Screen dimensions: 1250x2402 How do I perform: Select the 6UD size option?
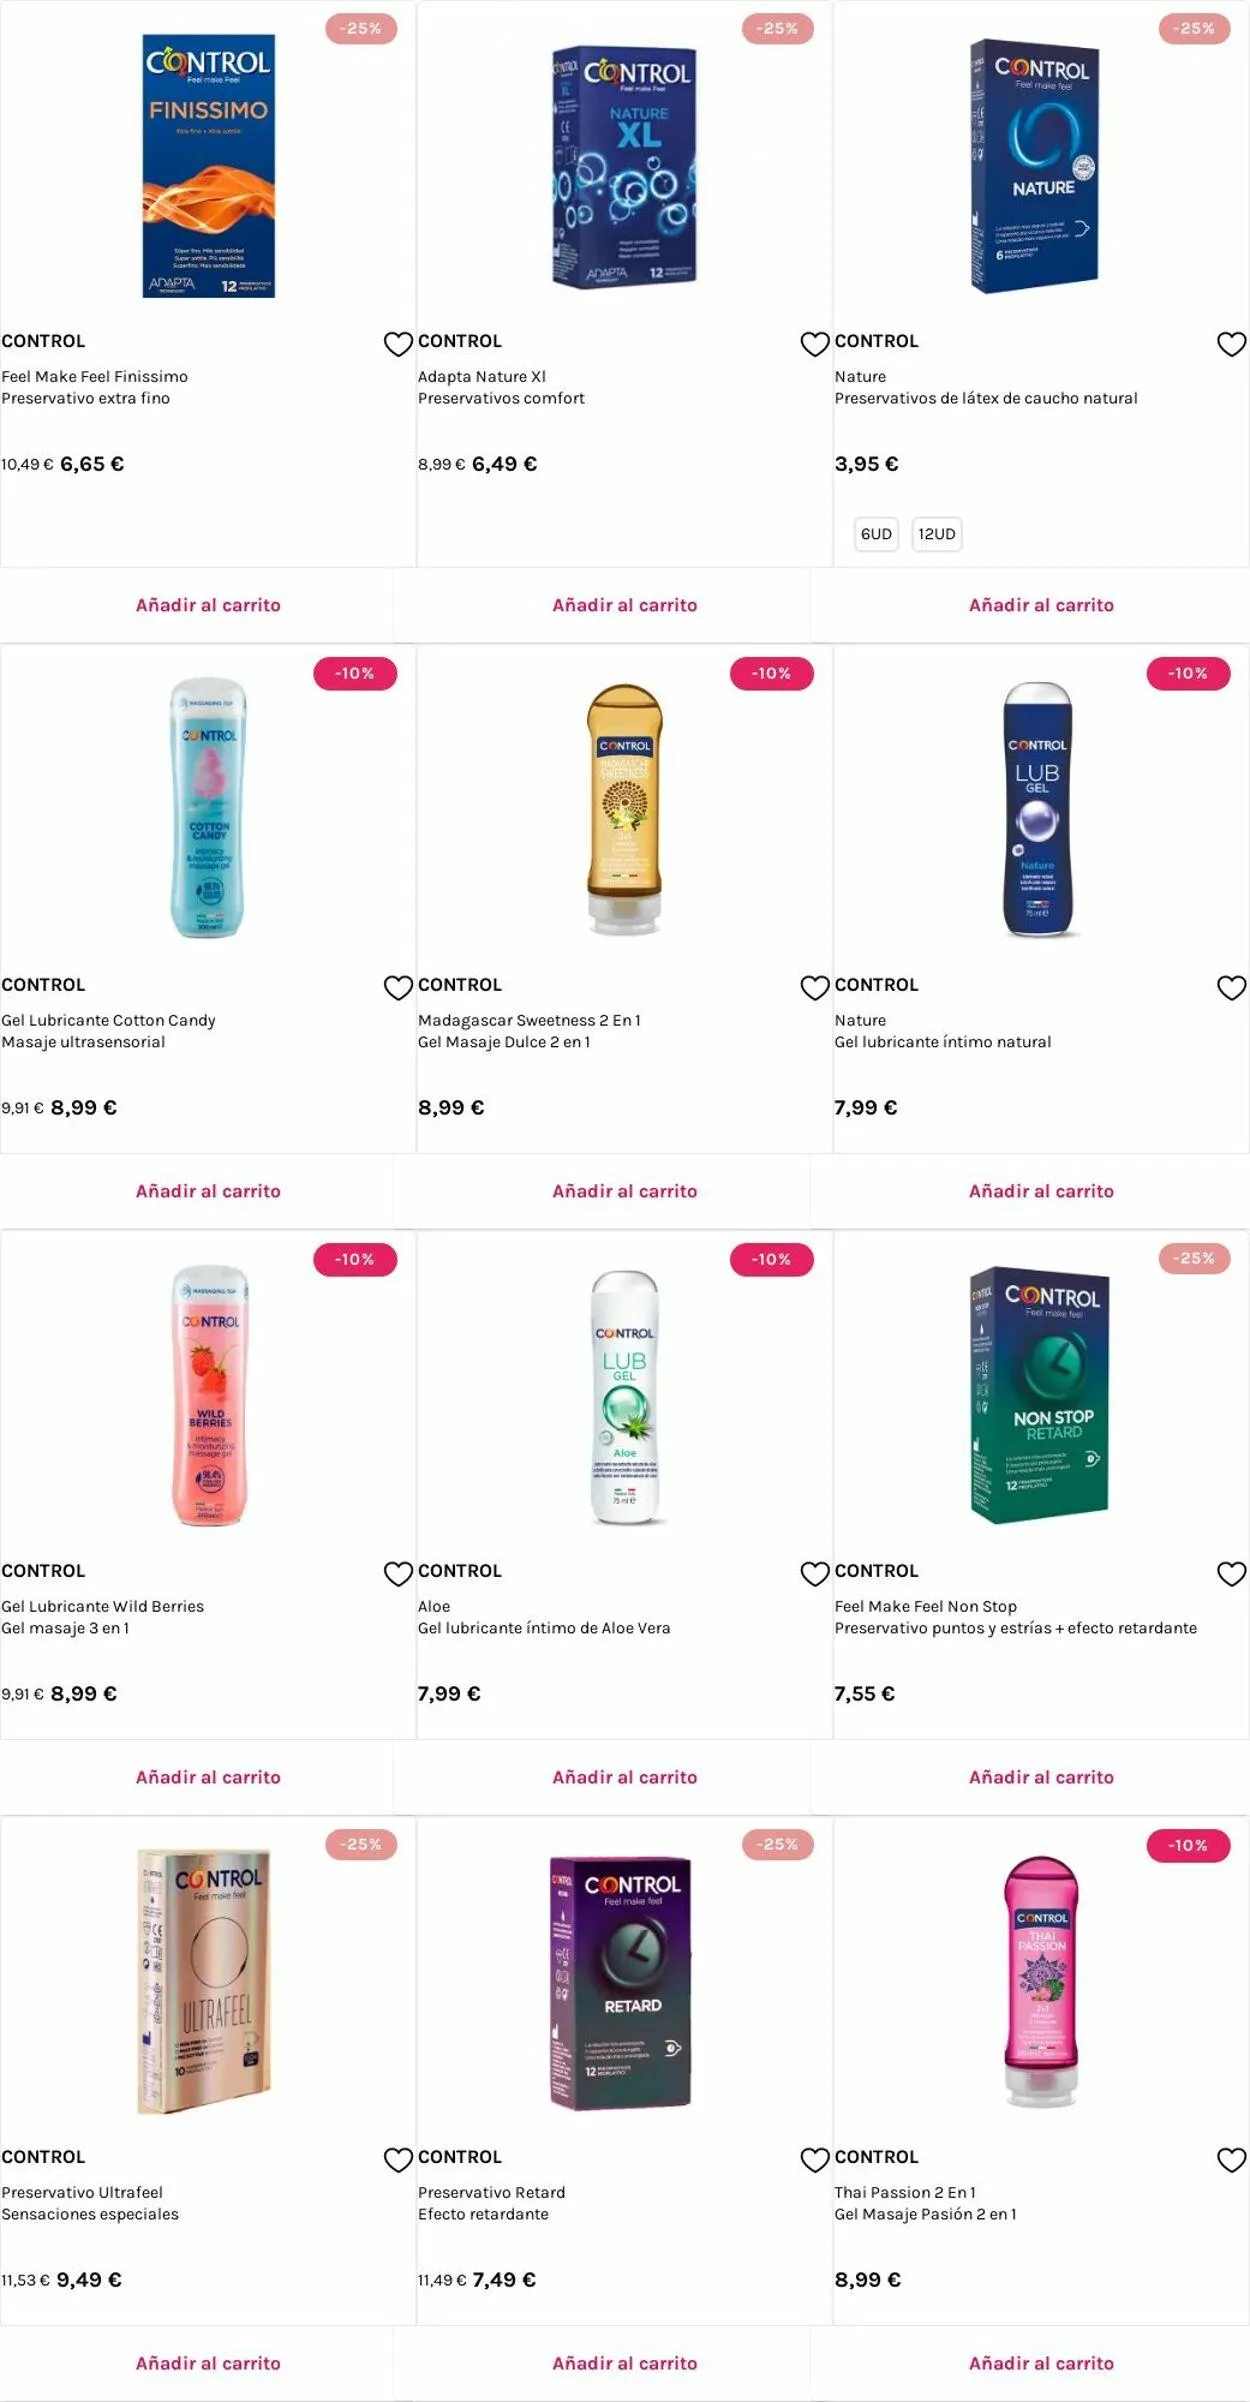tap(876, 534)
